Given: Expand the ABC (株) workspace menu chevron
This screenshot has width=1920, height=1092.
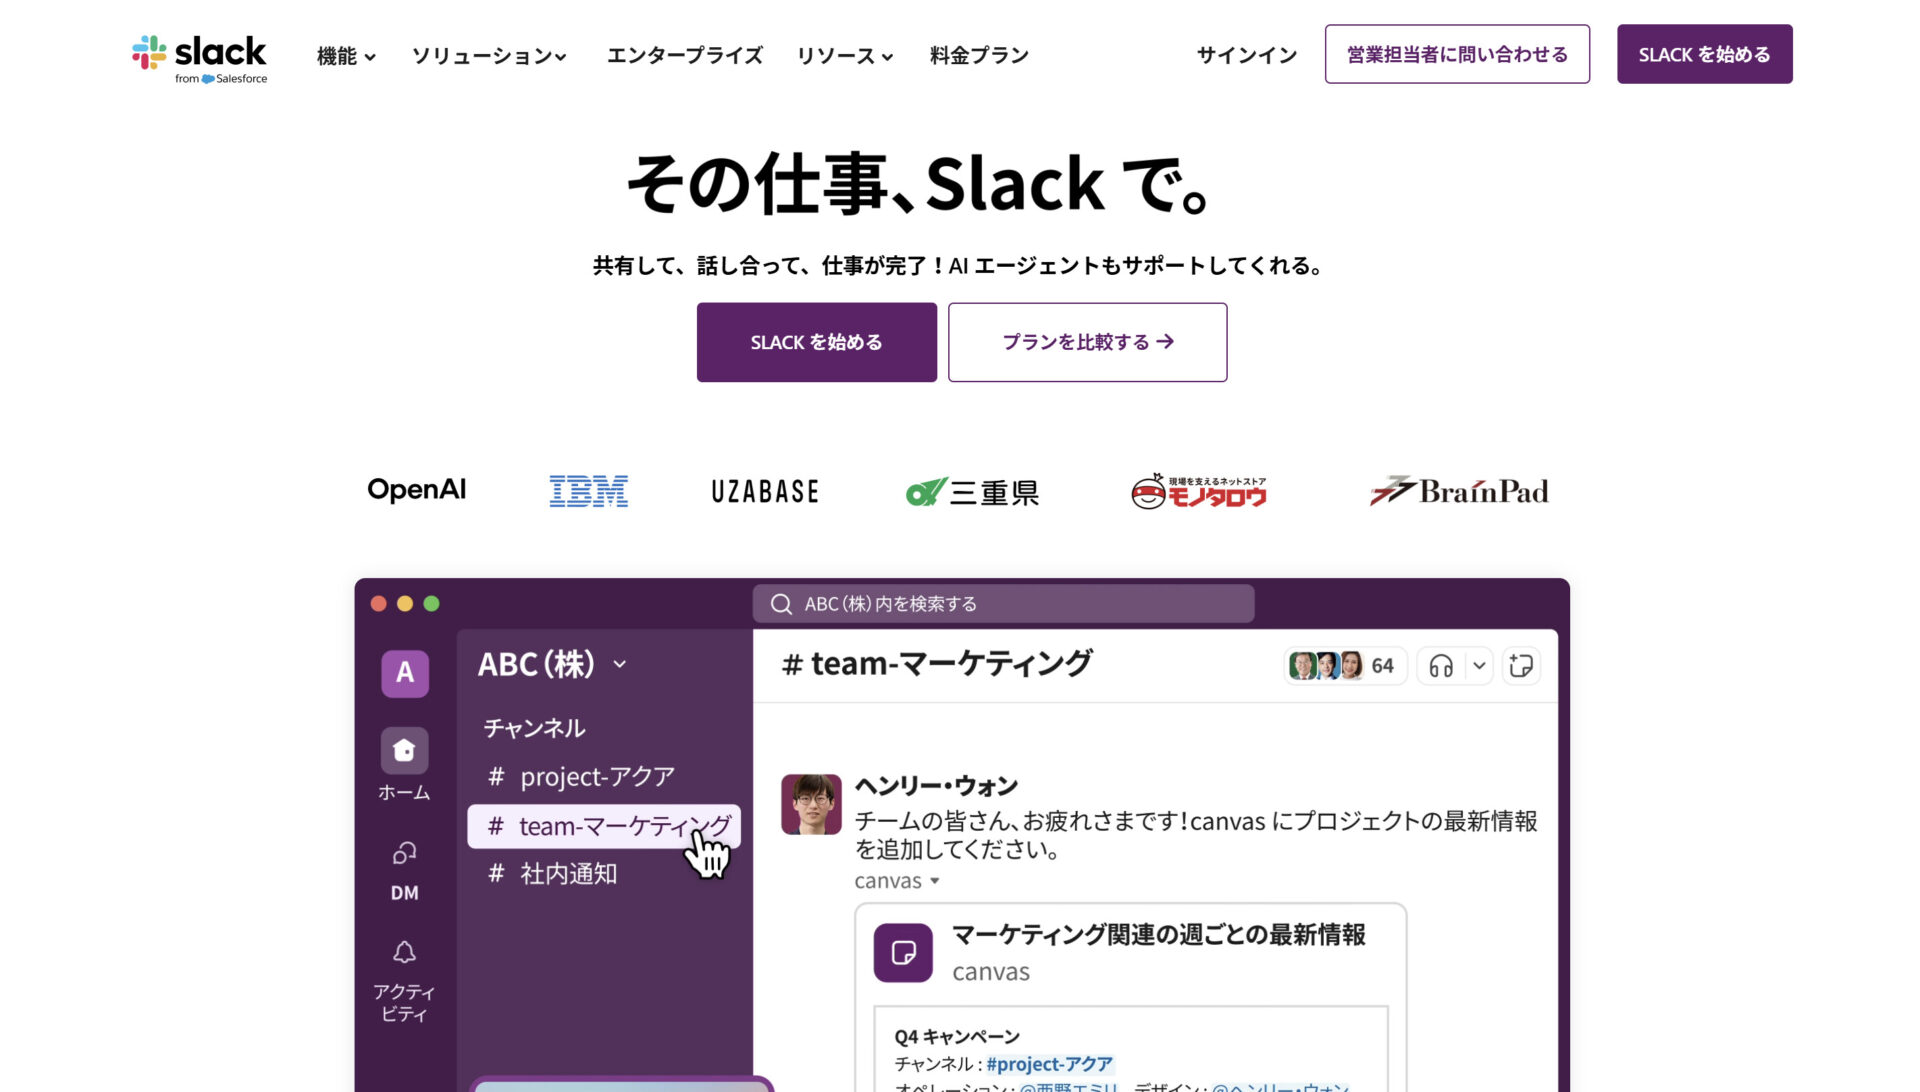Looking at the screenshot, I should point(621,665).
